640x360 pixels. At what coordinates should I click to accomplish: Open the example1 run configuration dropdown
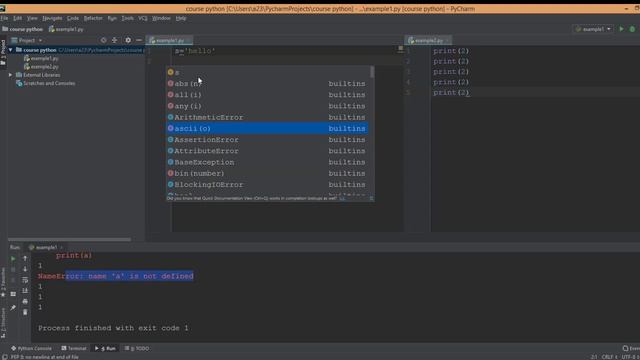[593, 29]
